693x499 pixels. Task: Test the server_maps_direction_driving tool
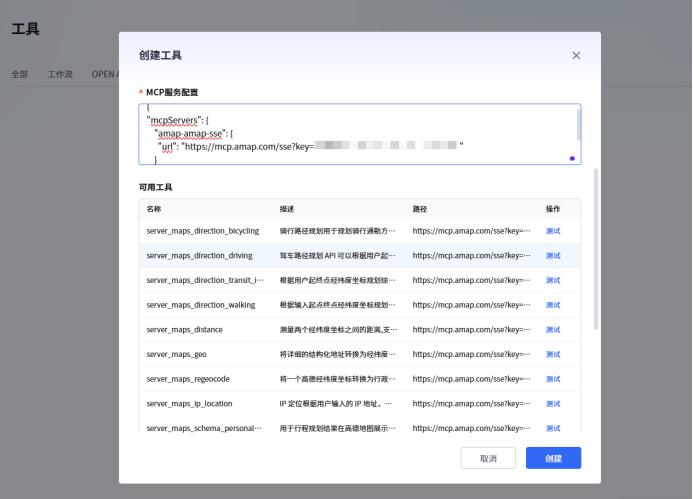[552, 255]
